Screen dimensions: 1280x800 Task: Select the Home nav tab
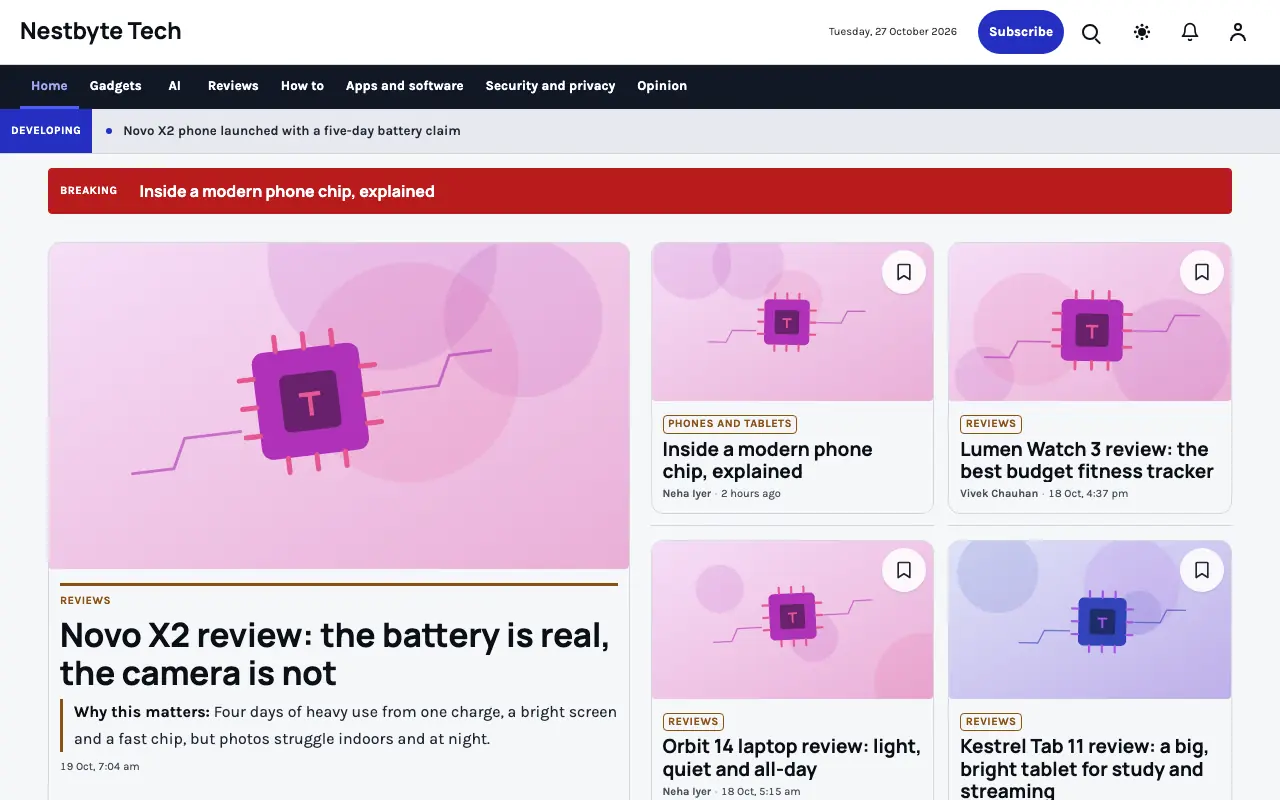coord(49,86)
